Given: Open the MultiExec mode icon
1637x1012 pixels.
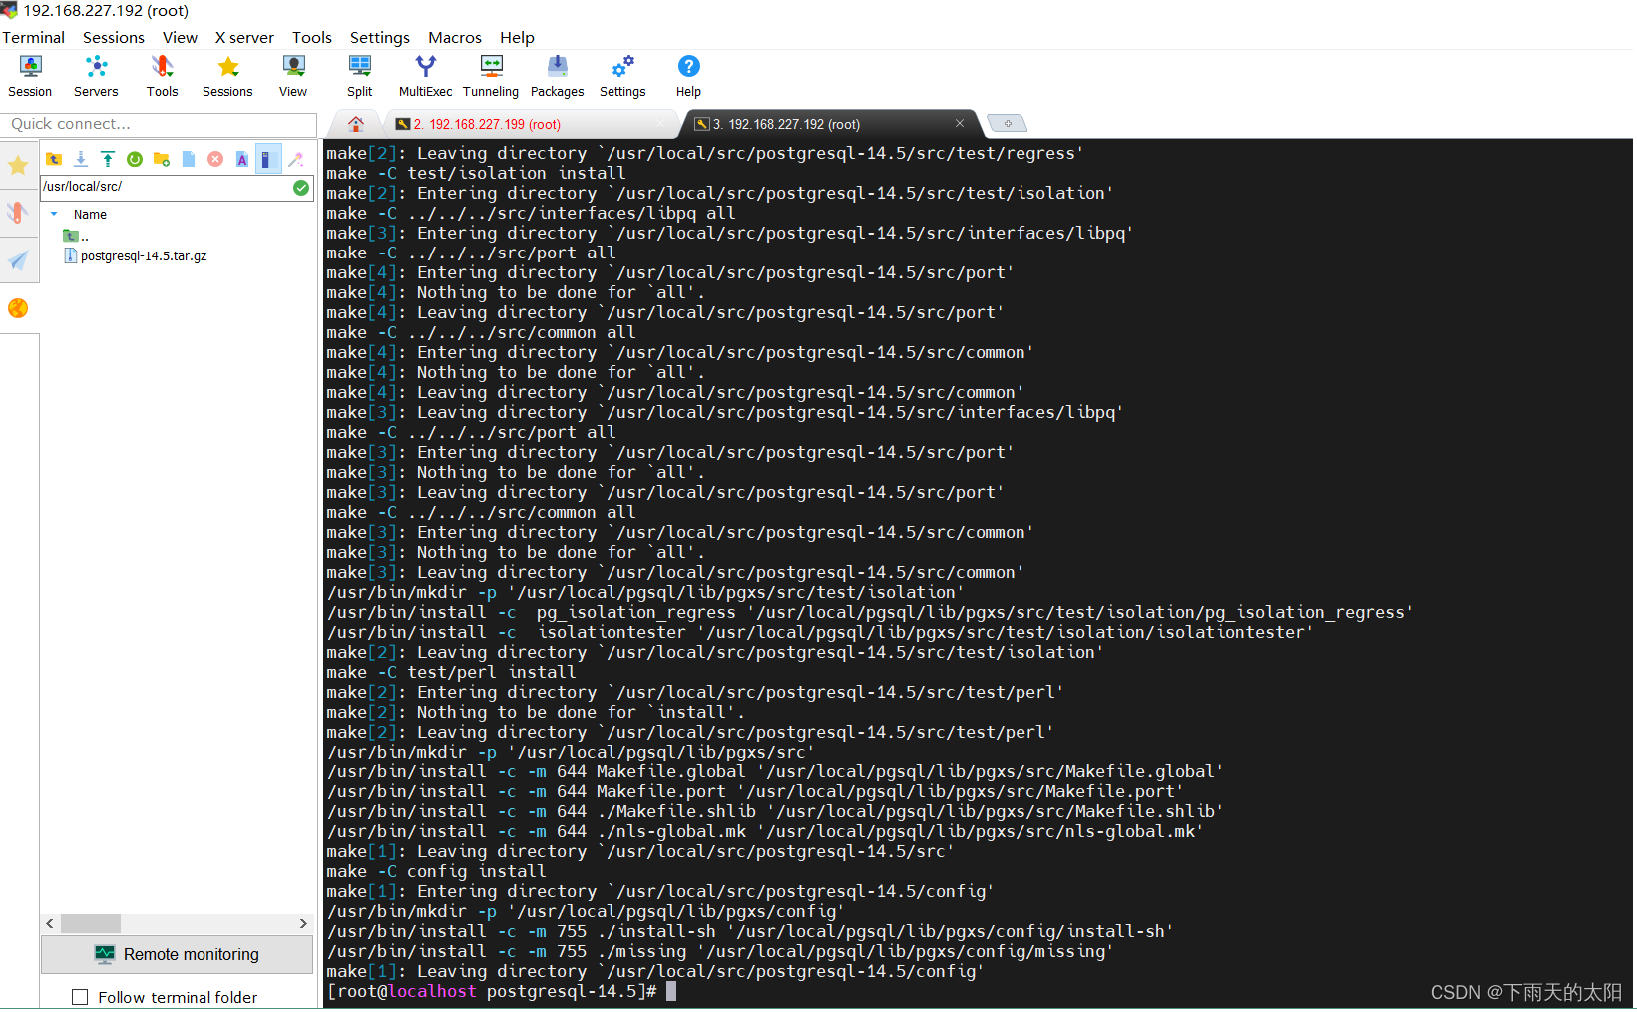Looking at the screenshot, I should (x=425, y=76).
